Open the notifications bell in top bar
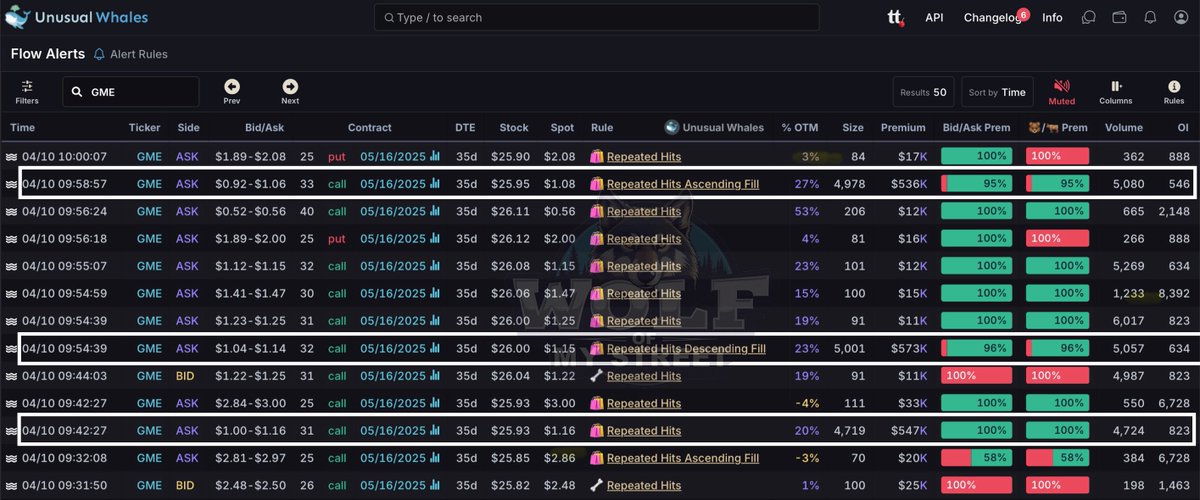Image resolution: width=1200 pixels, height=500 pixels. [x=1150, y=18]
